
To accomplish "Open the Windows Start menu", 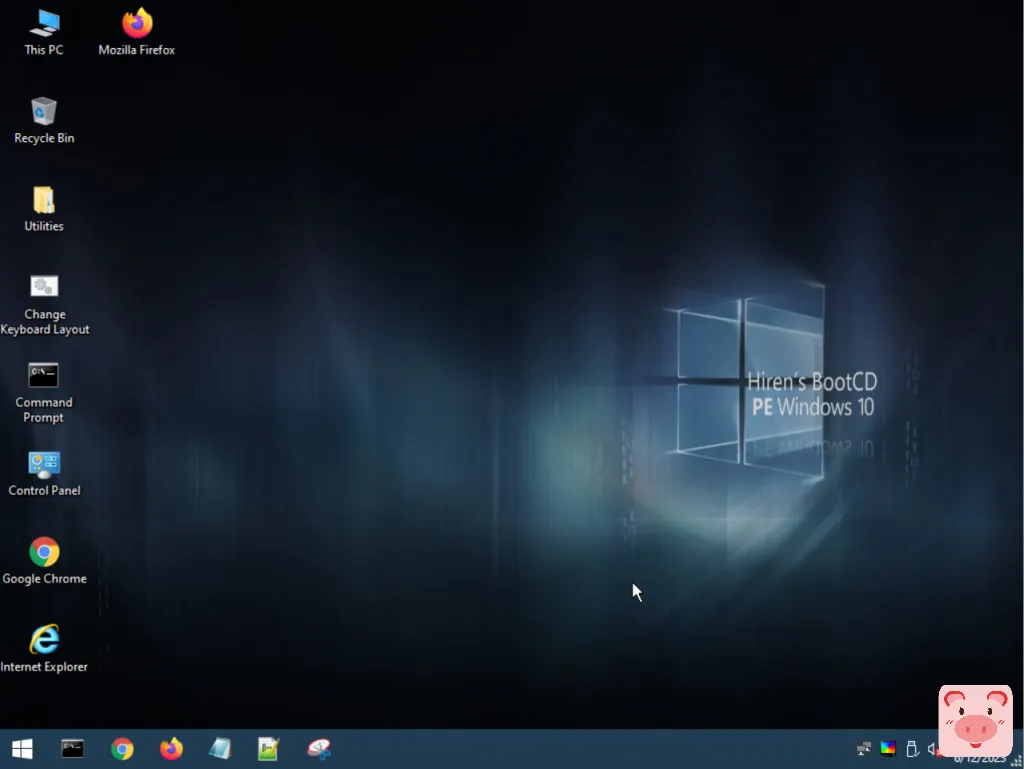I will (x=22, y=749).
